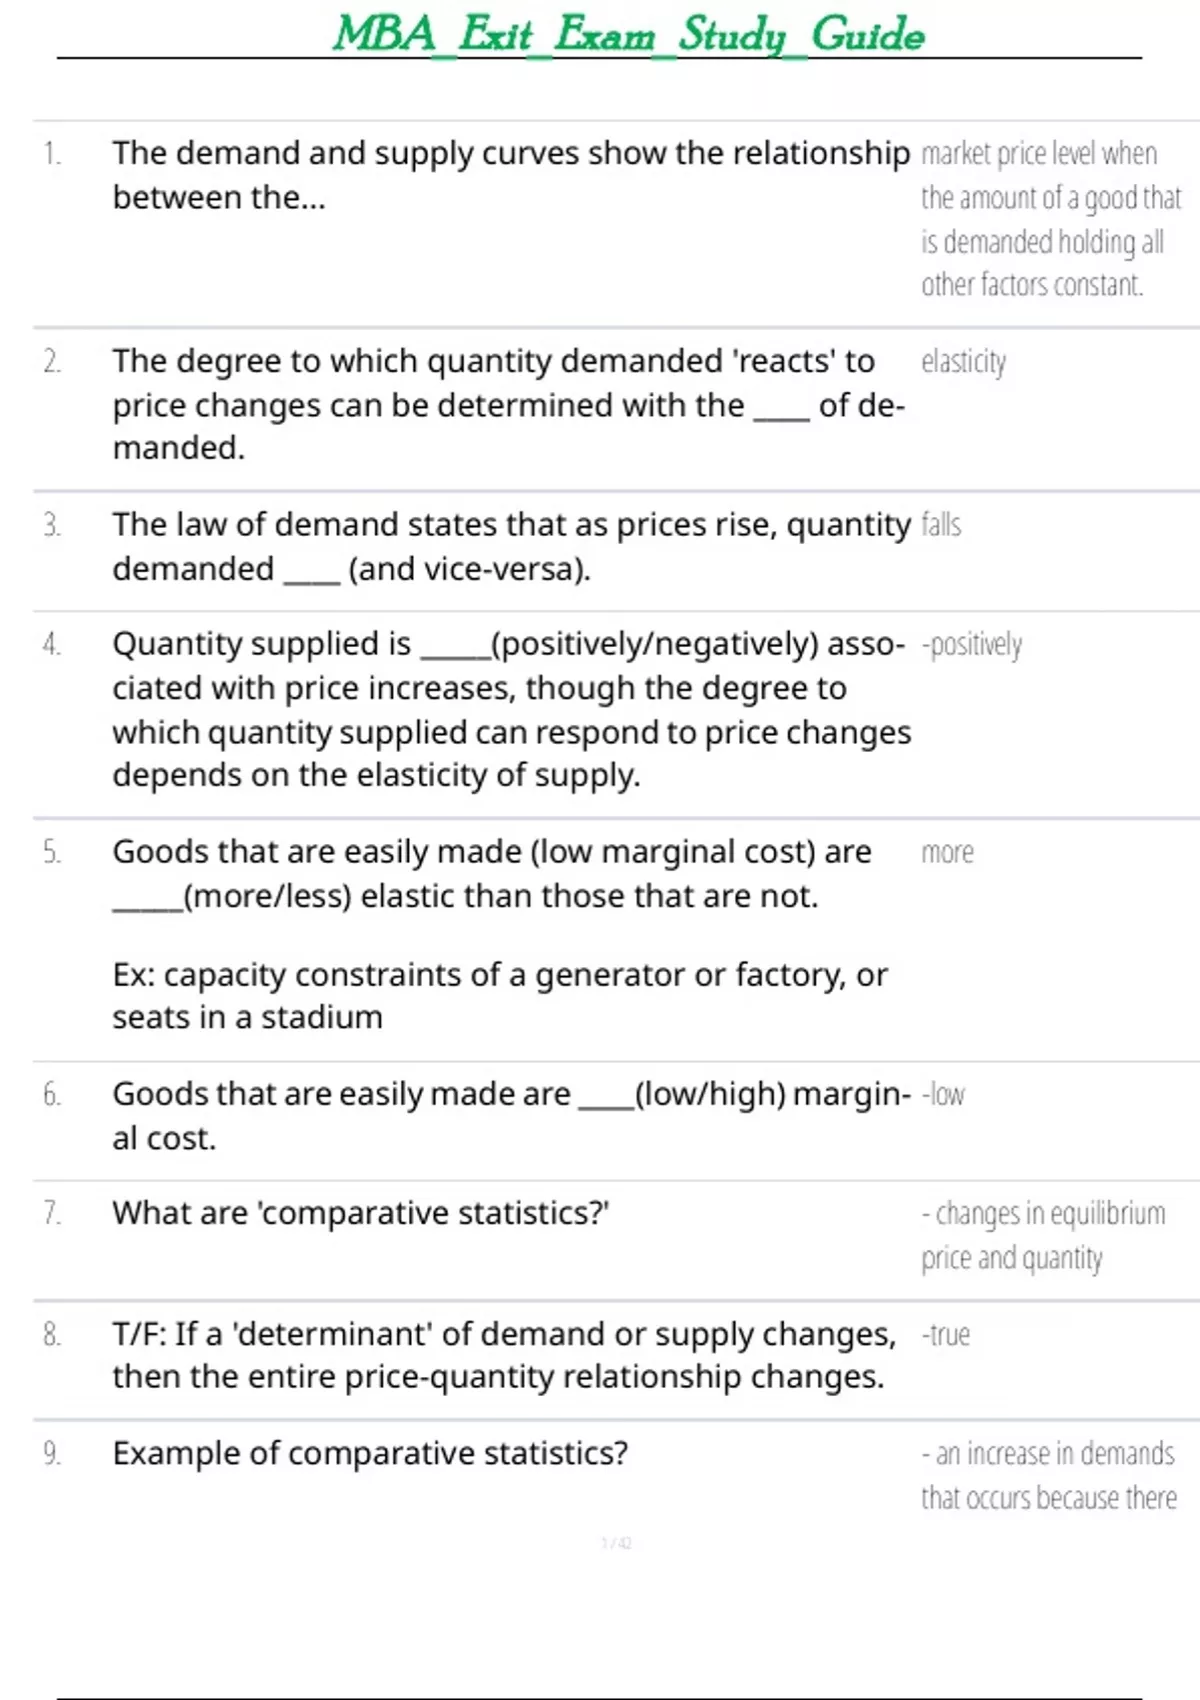The height and width of the screenshot is (1700, 1200).
Task: Select the T/F determinant question text
Action: click(x=503, y=1355)
